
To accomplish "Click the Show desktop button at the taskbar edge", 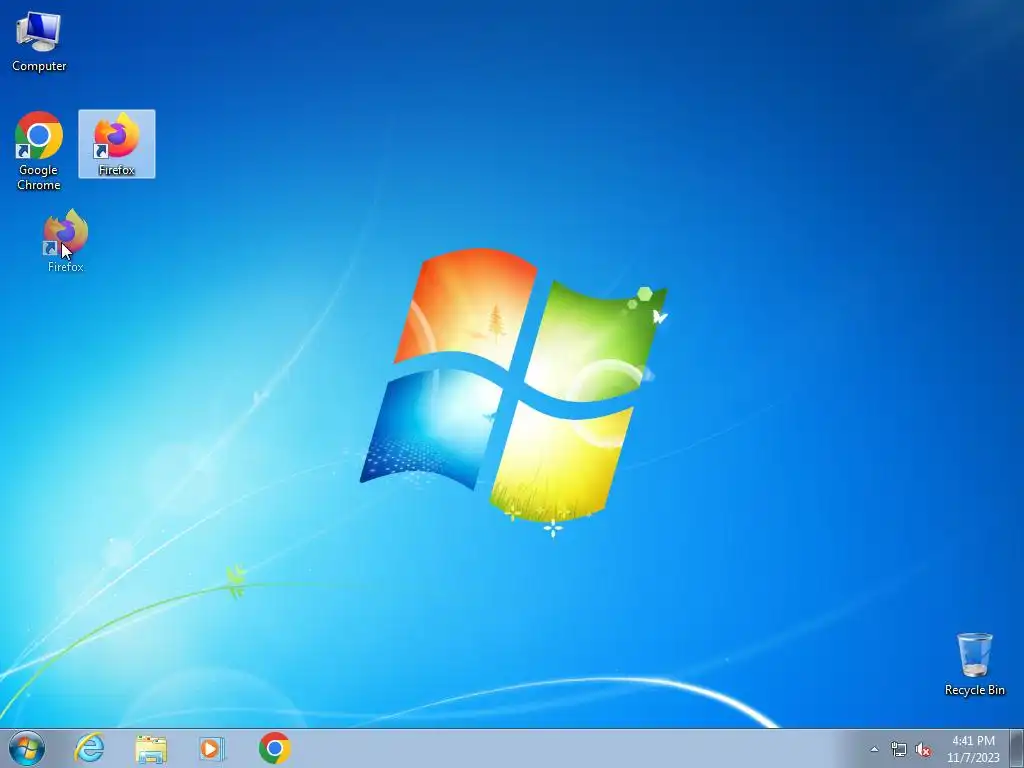I will (x=1017, y=748).
